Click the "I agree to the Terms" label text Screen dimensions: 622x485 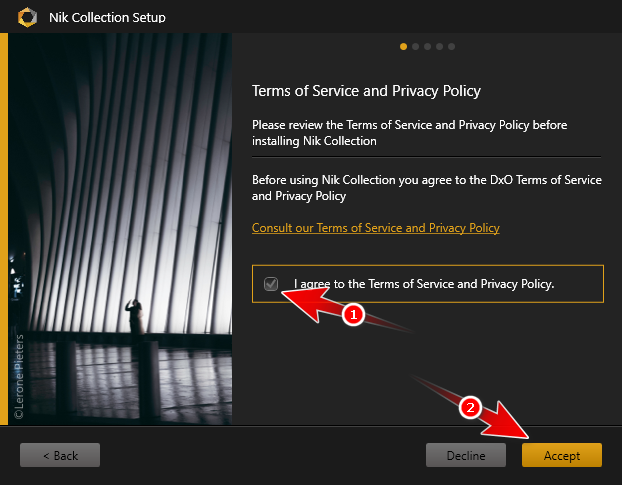click(x=424, y=284)
